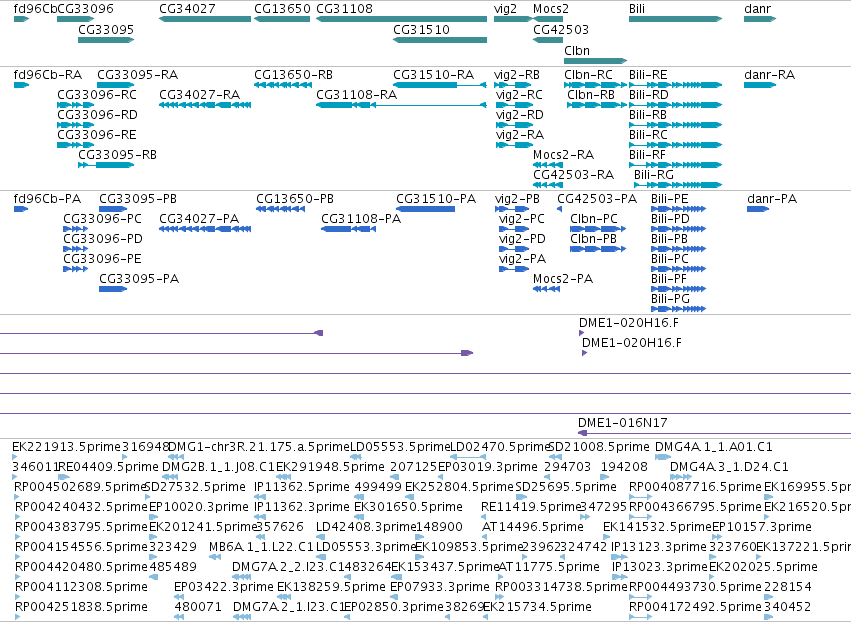Select Bili-RF transcript label
Screen dimensions: 851x622
pyautogui.click(x=647, y=155)
